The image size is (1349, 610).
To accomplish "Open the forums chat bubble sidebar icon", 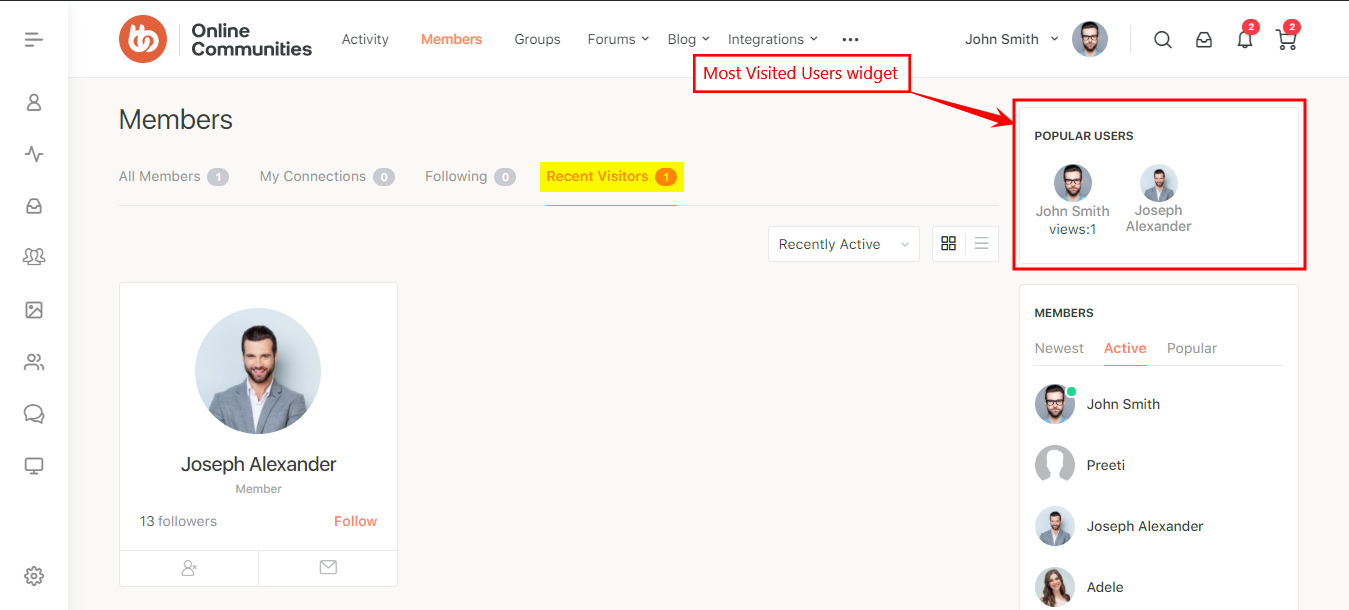I will 33,413.
